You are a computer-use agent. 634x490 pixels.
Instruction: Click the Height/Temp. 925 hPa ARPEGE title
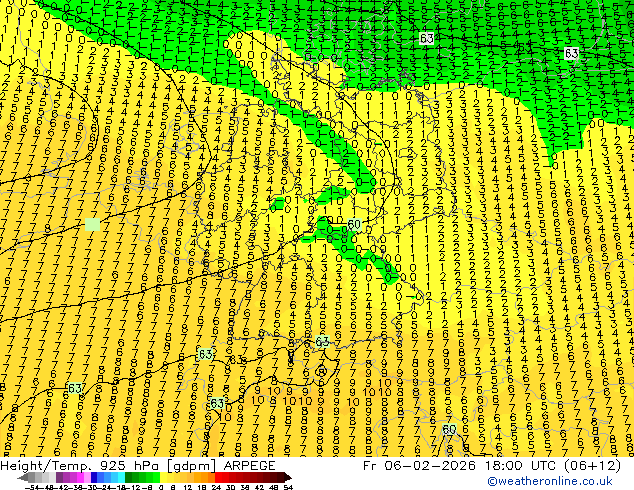pyautogui.click(x=138, y=465)
